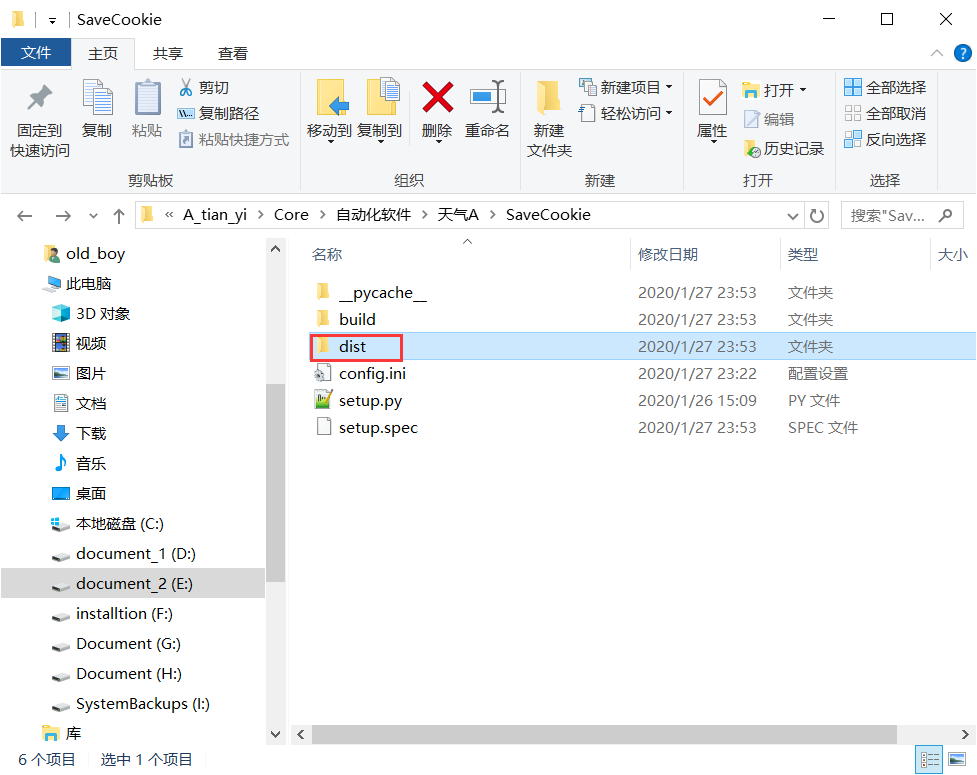
Task: Open Downloads (下载) in the sidebar
Action: [x=79, y=433]
